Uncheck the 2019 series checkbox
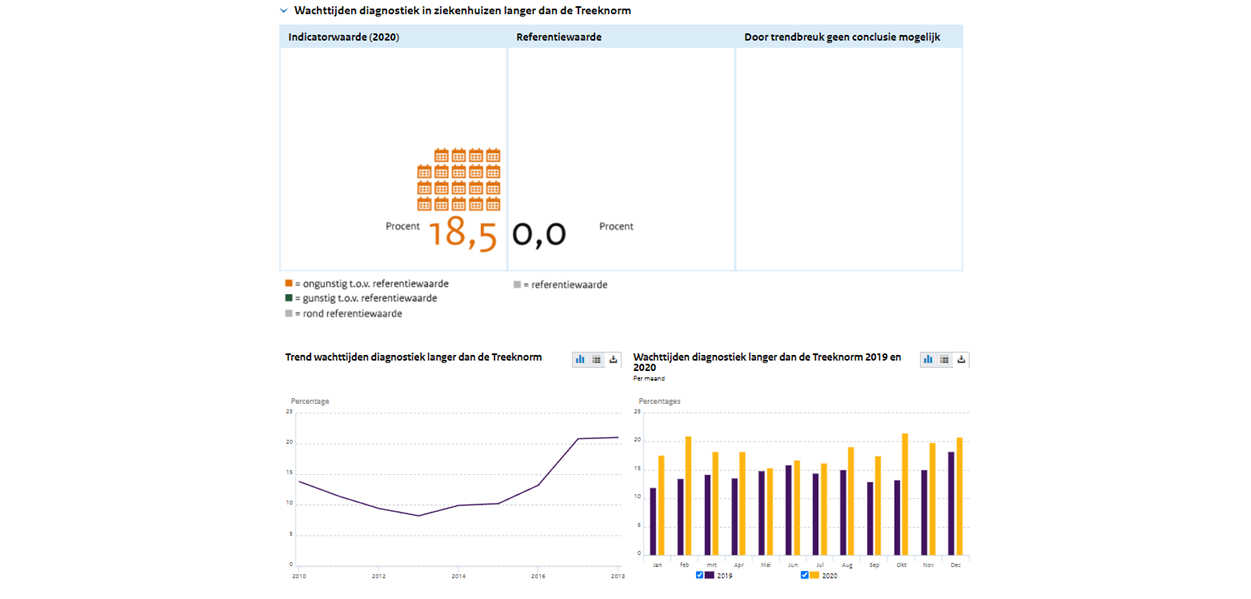The image size is (1251, 599). (x=700, y=575)
